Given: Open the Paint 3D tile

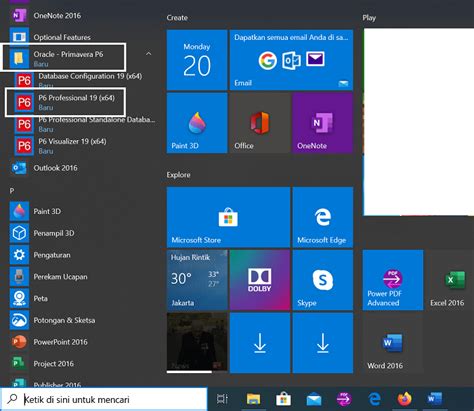Looking at the screenshot, I should (197, 123).
